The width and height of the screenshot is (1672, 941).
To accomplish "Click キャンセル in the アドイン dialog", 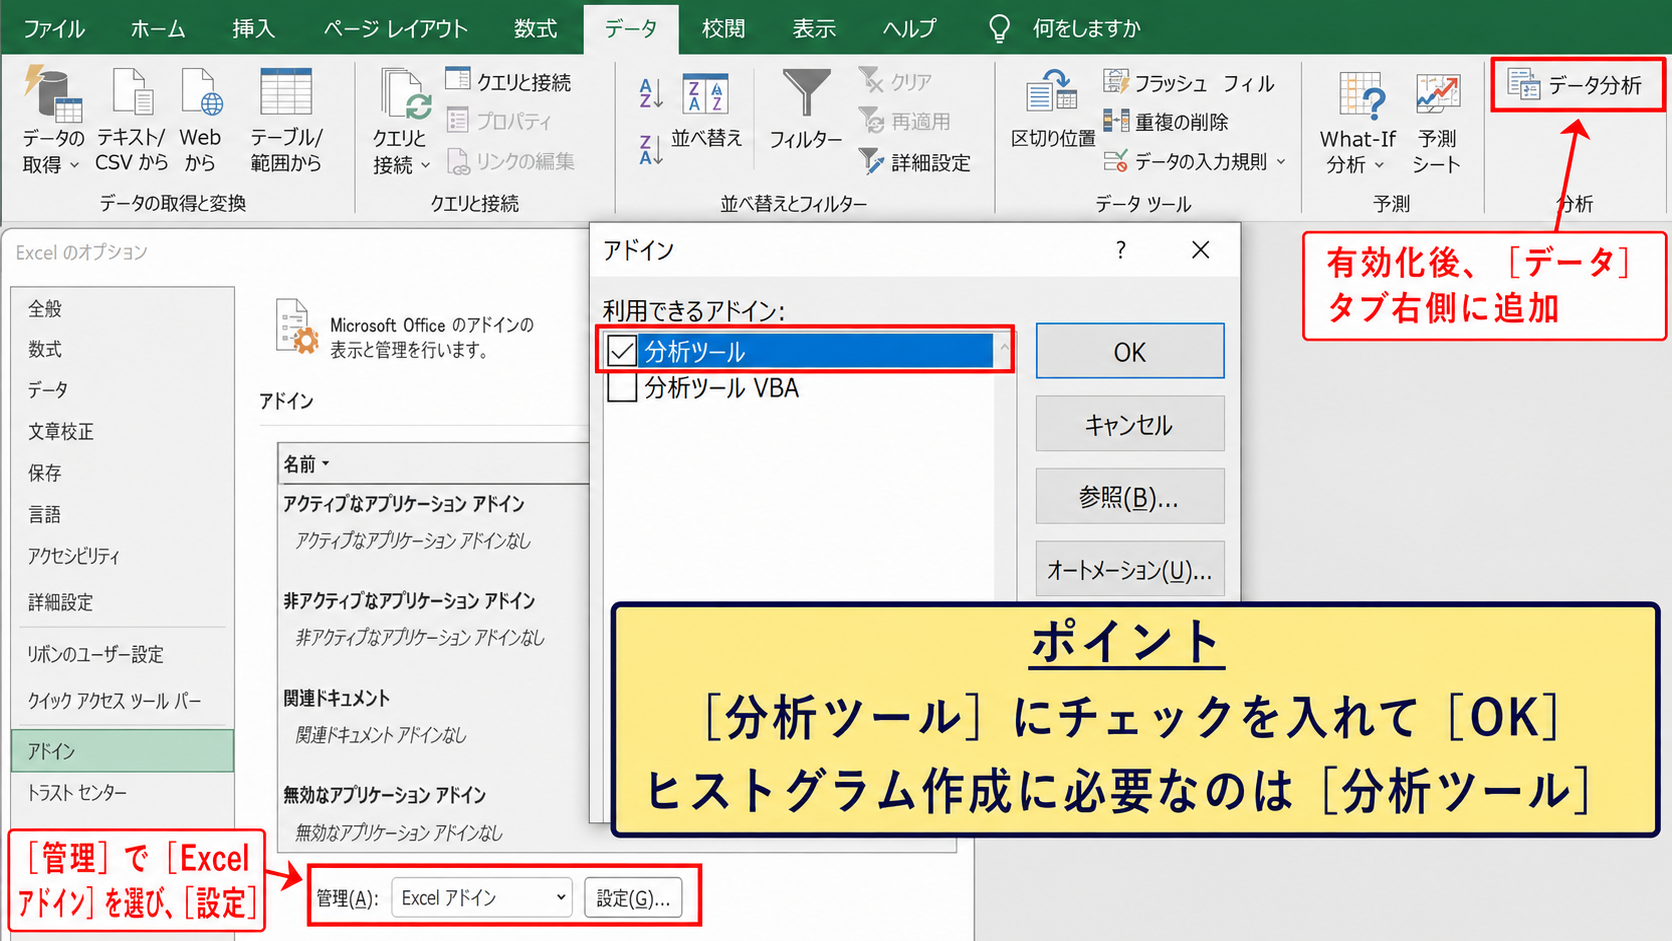I will [1130, 424].
